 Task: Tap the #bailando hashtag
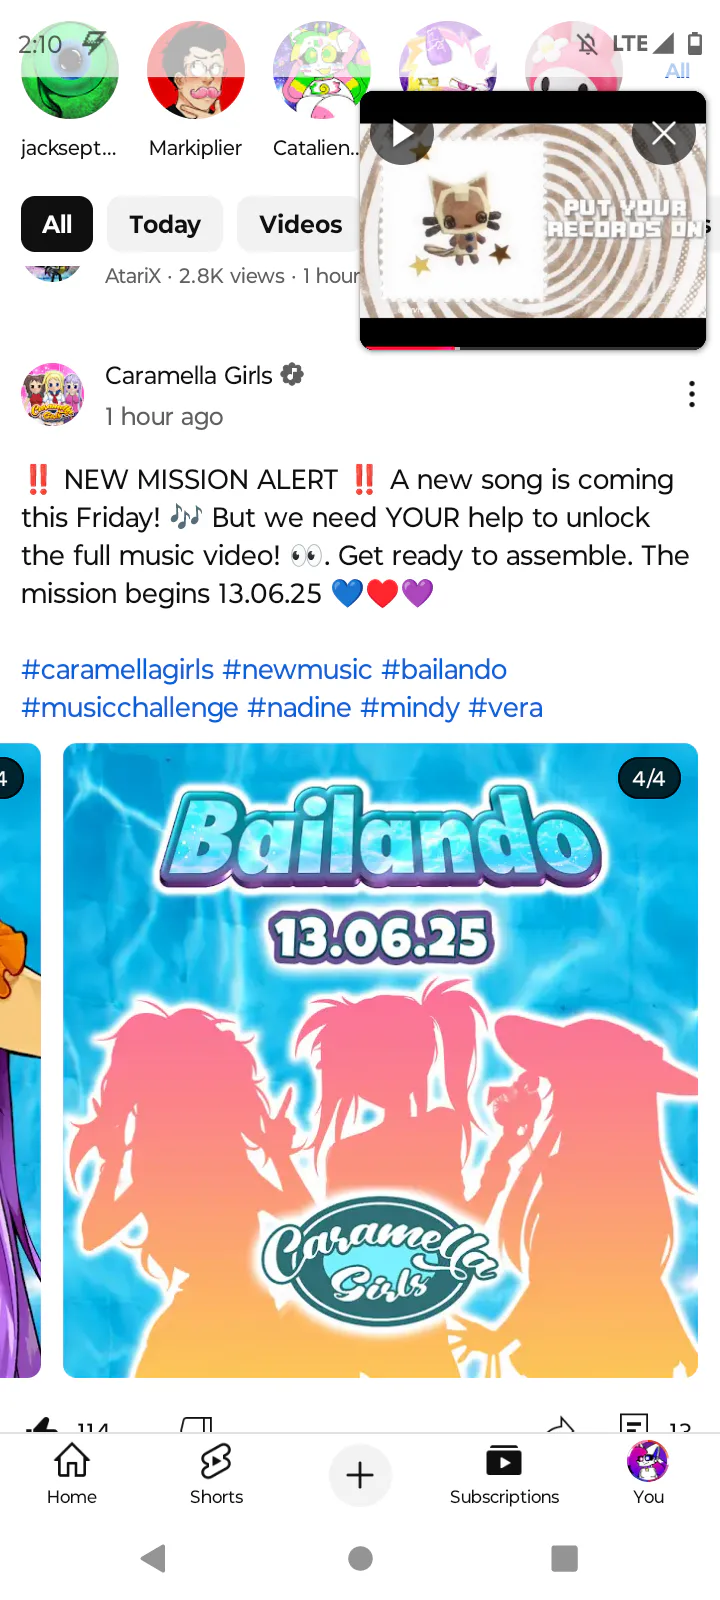click(x=444, y=669)
